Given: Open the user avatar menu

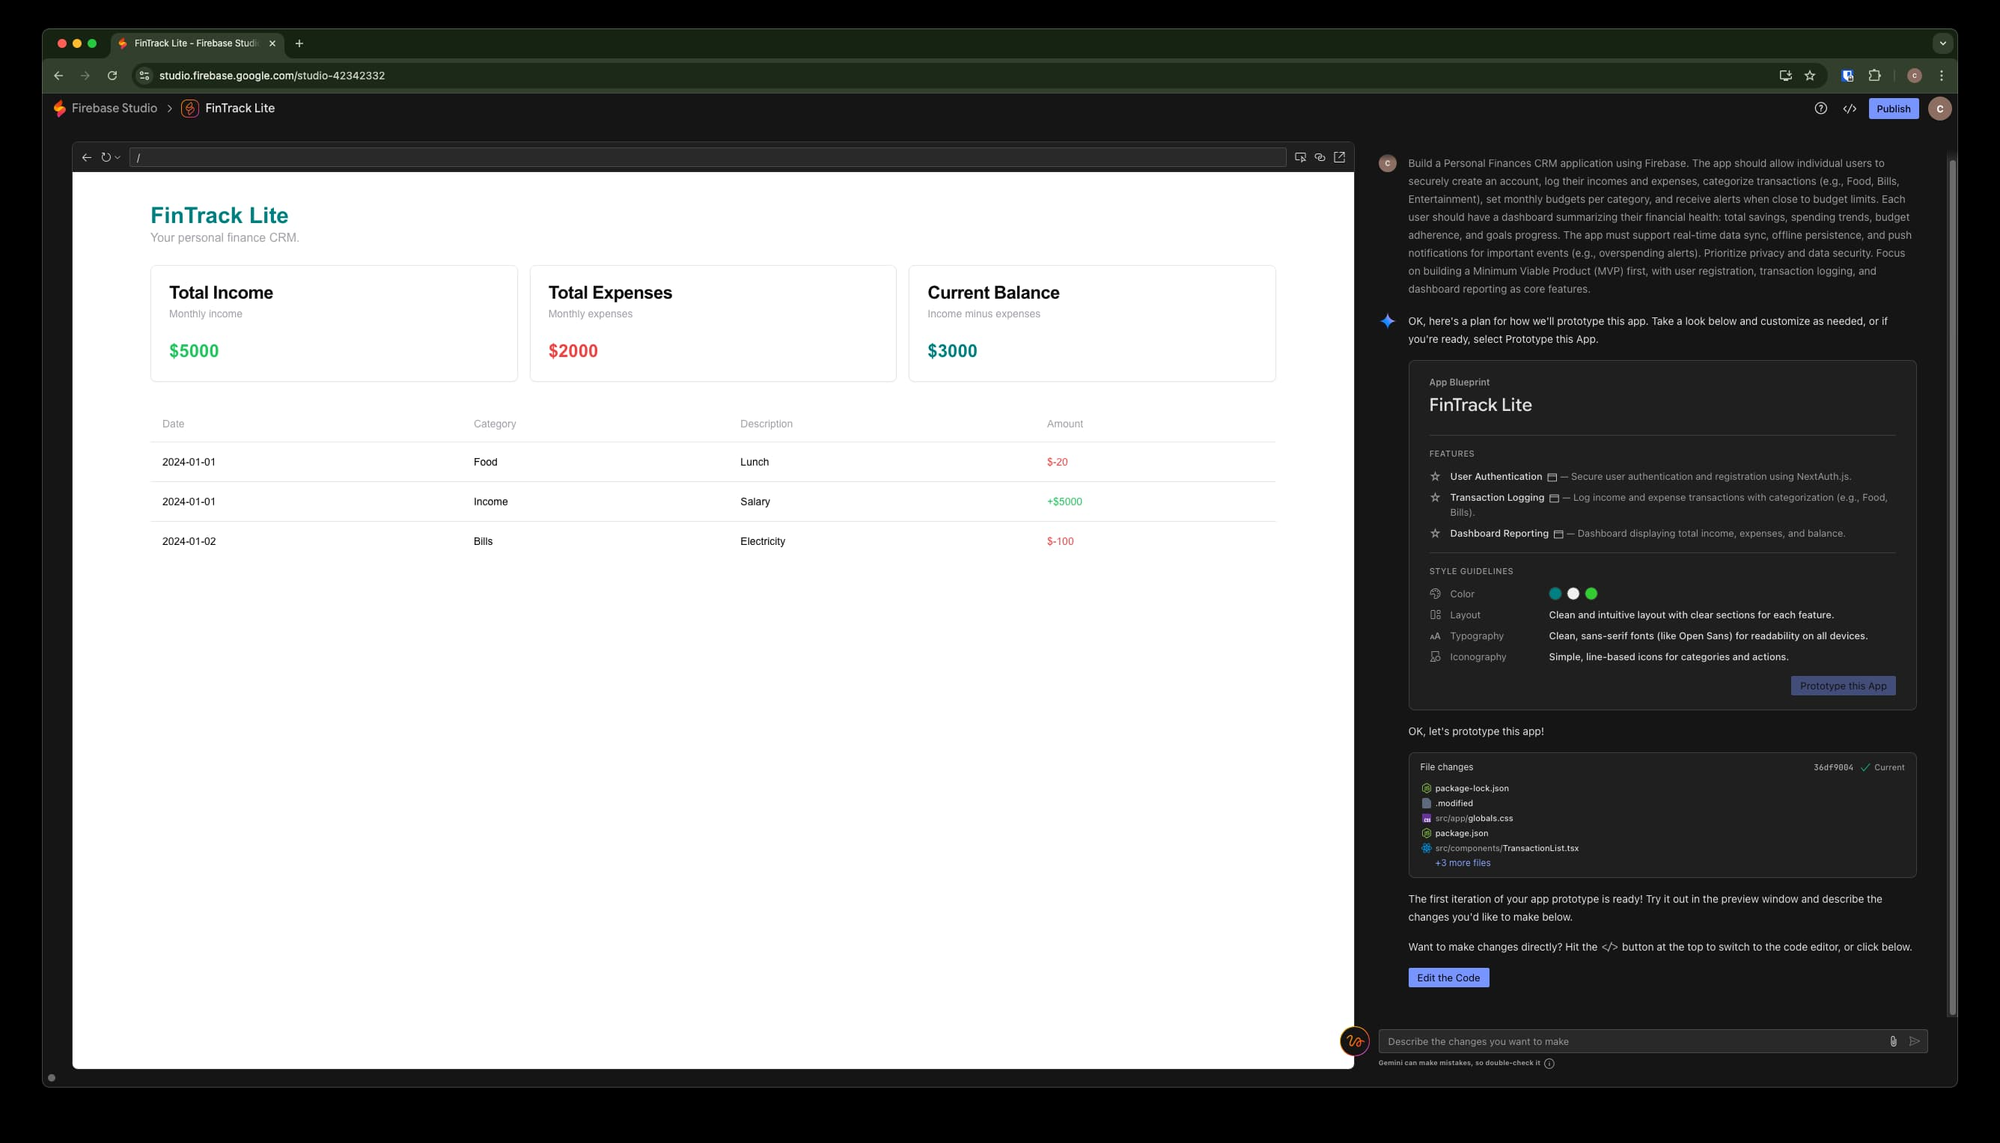Looking at the screenshot, I should coord(1939,109).
